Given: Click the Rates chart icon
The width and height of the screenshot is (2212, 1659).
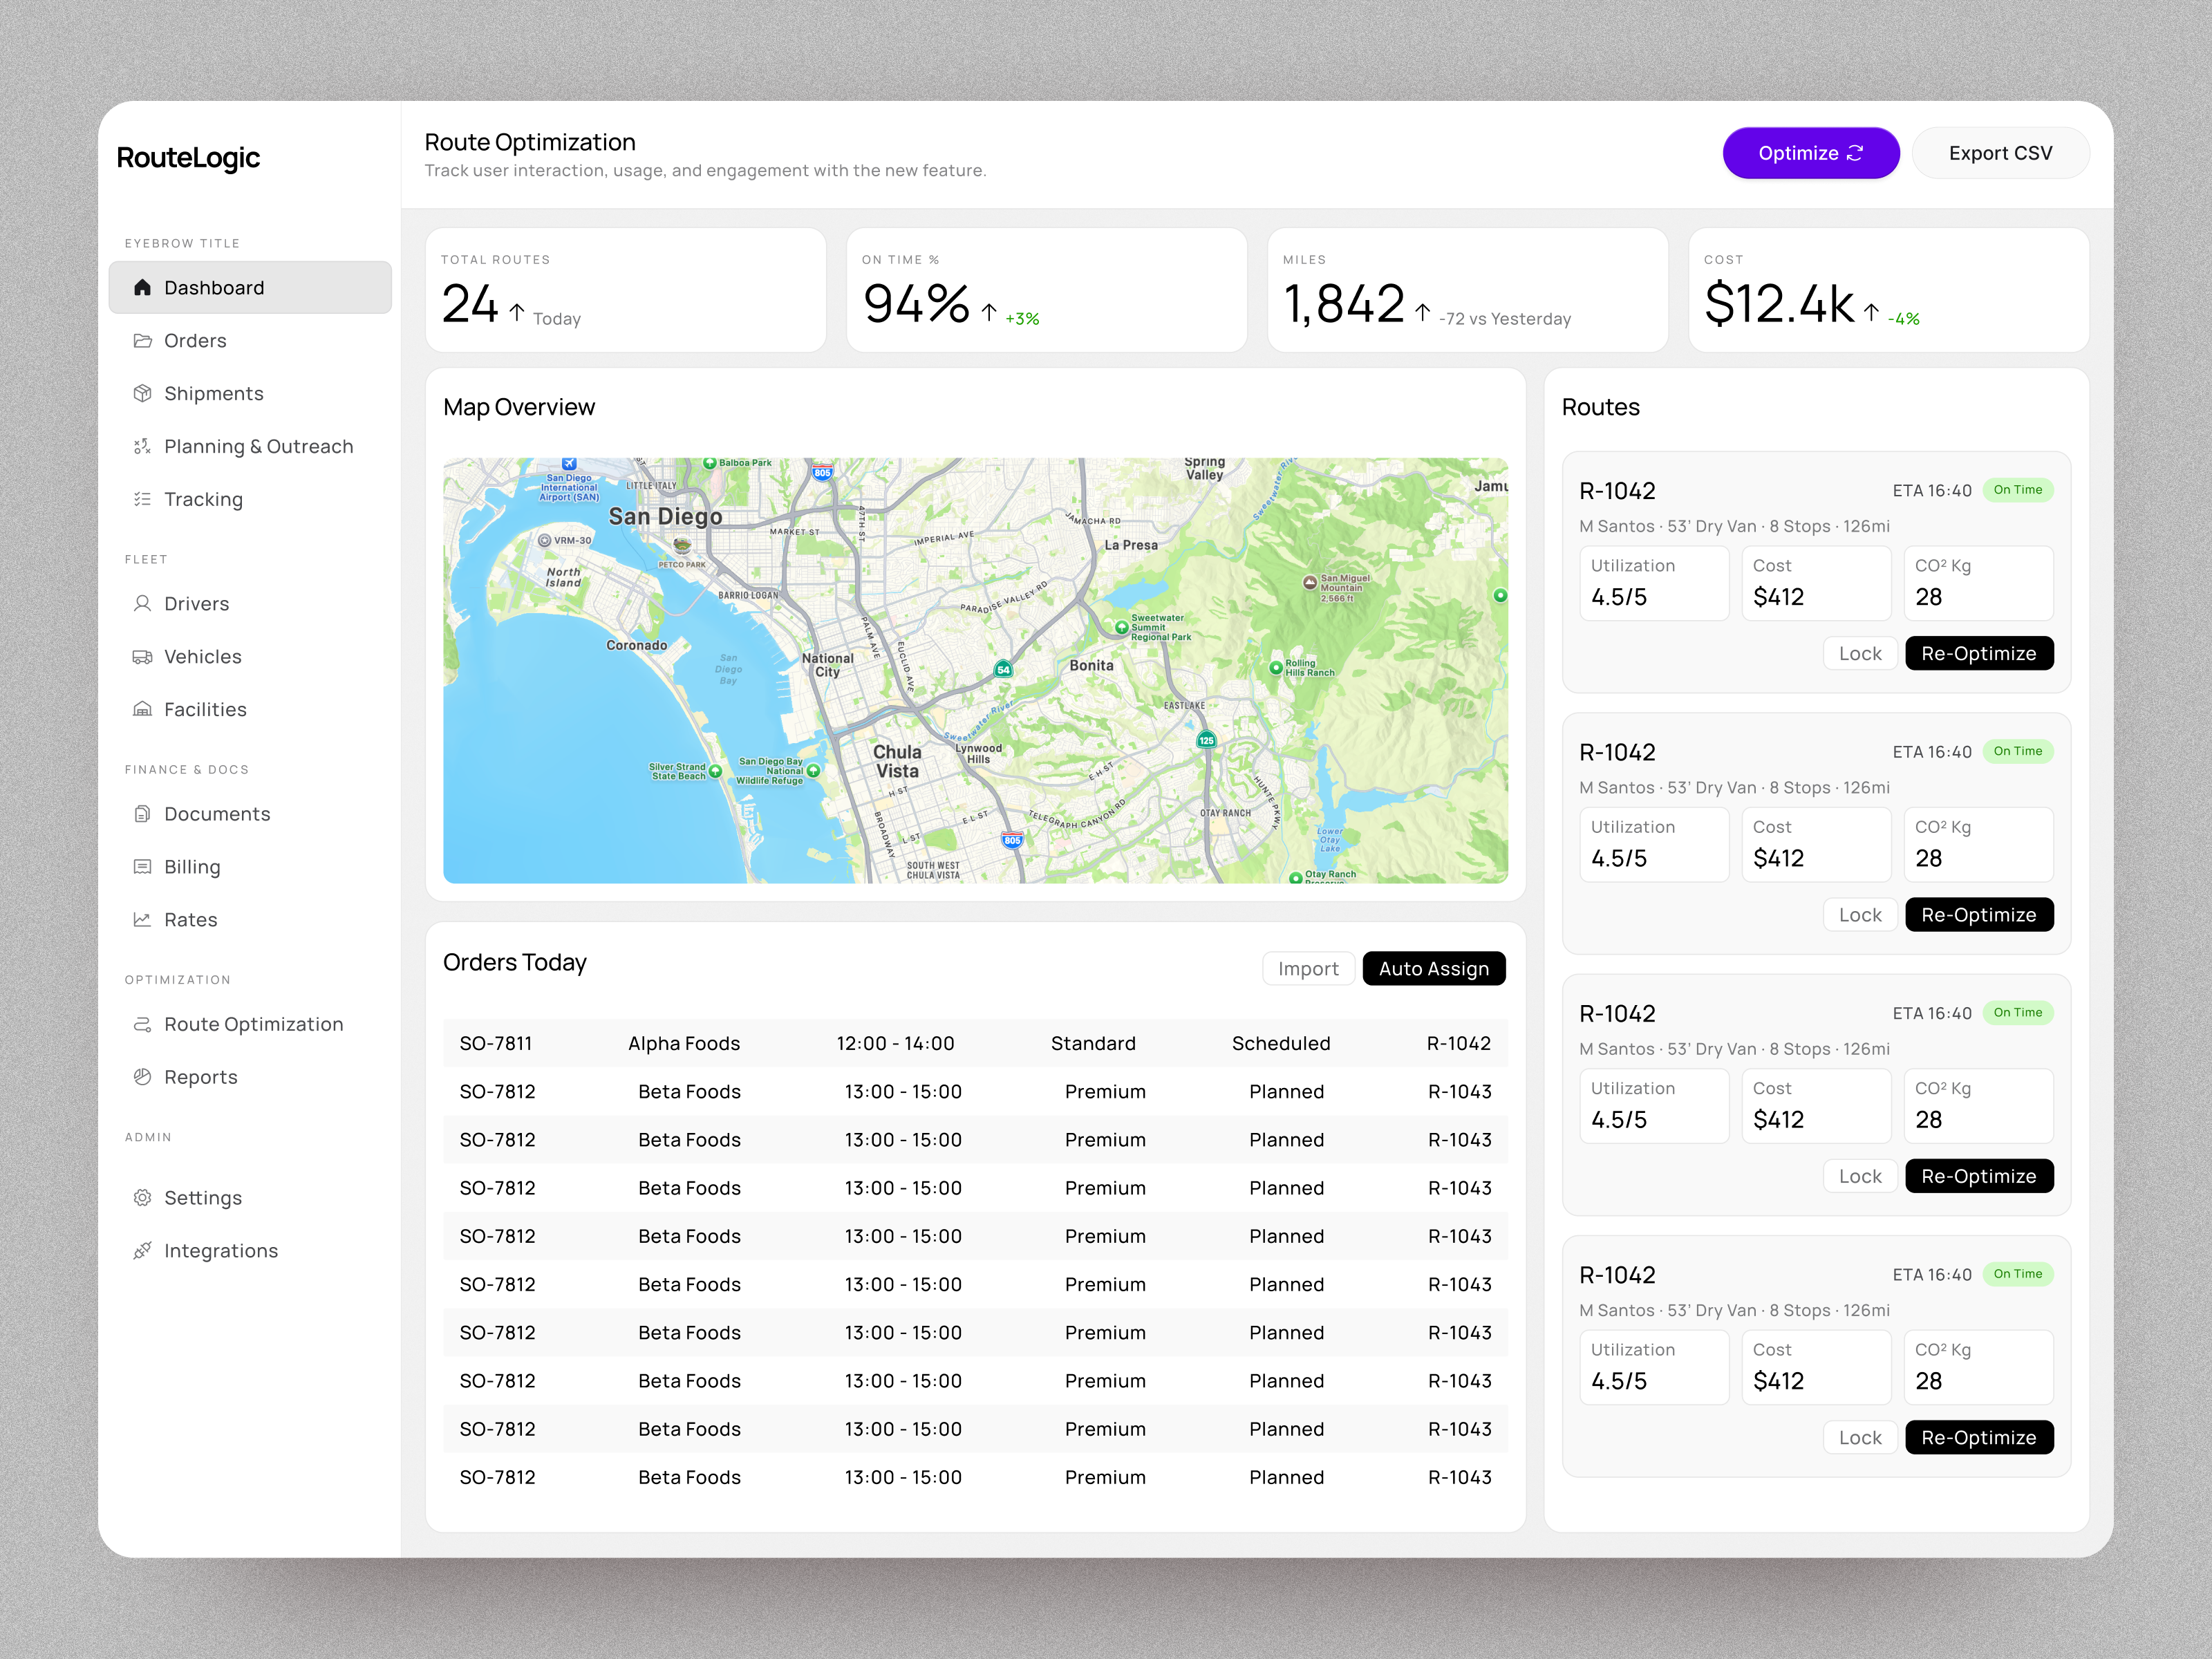Looking at the screenshot, I should click(142, 919).
